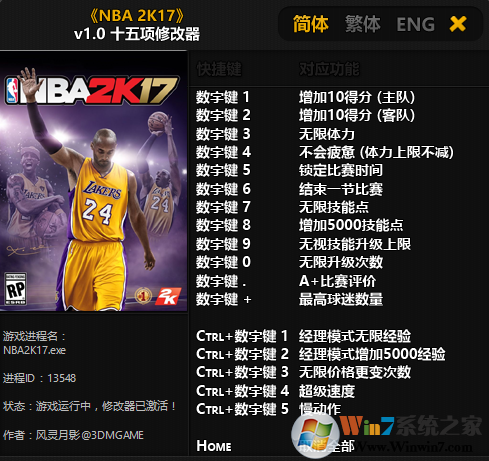The image size is (489, 461).
Task: Click the 游戏进程名 label
Action: coord(34,336)
